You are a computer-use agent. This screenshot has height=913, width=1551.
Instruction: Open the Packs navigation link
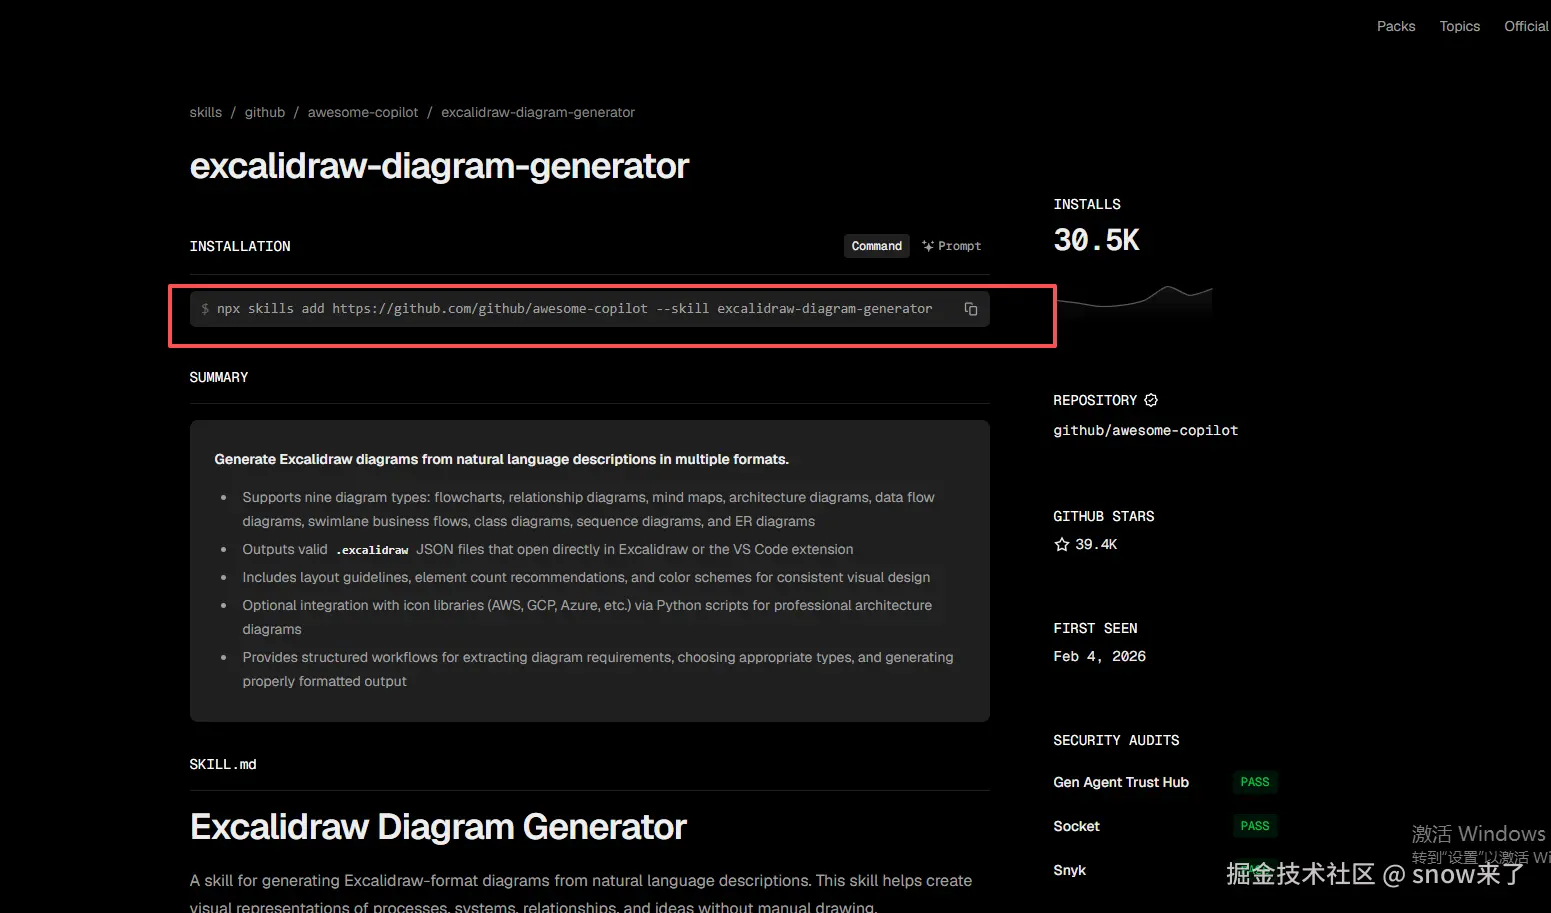pos(1396,26)
